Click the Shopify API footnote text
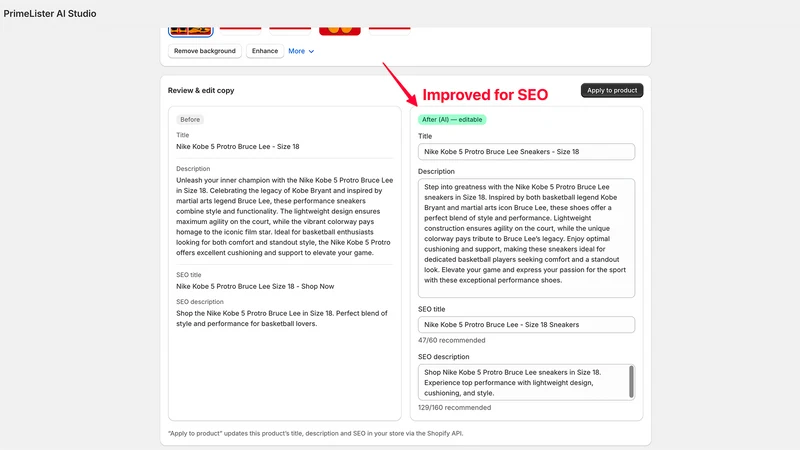800x450 pixels. pyautogui.click(x=315, y=433)
